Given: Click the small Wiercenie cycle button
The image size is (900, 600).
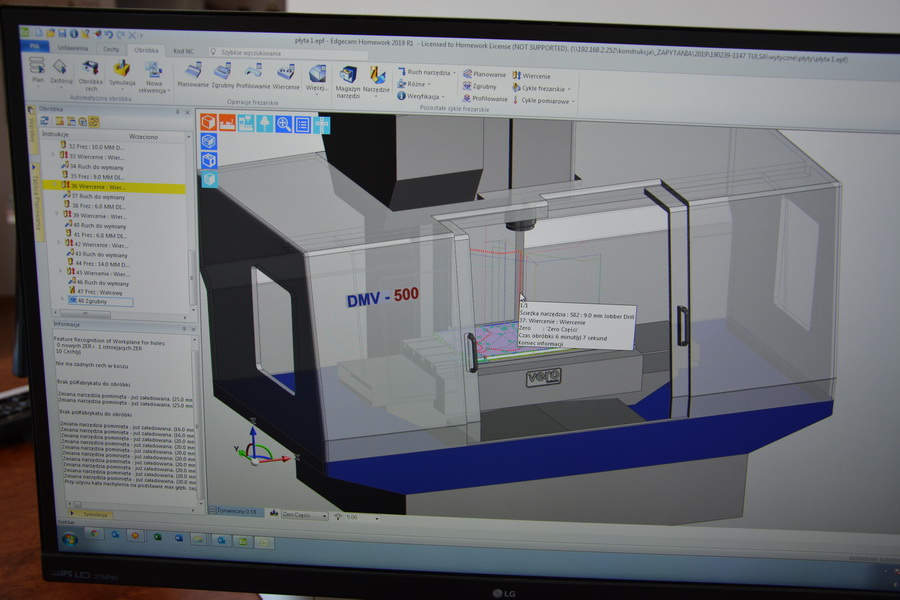Looking at the screenshot, I should 532,76.
